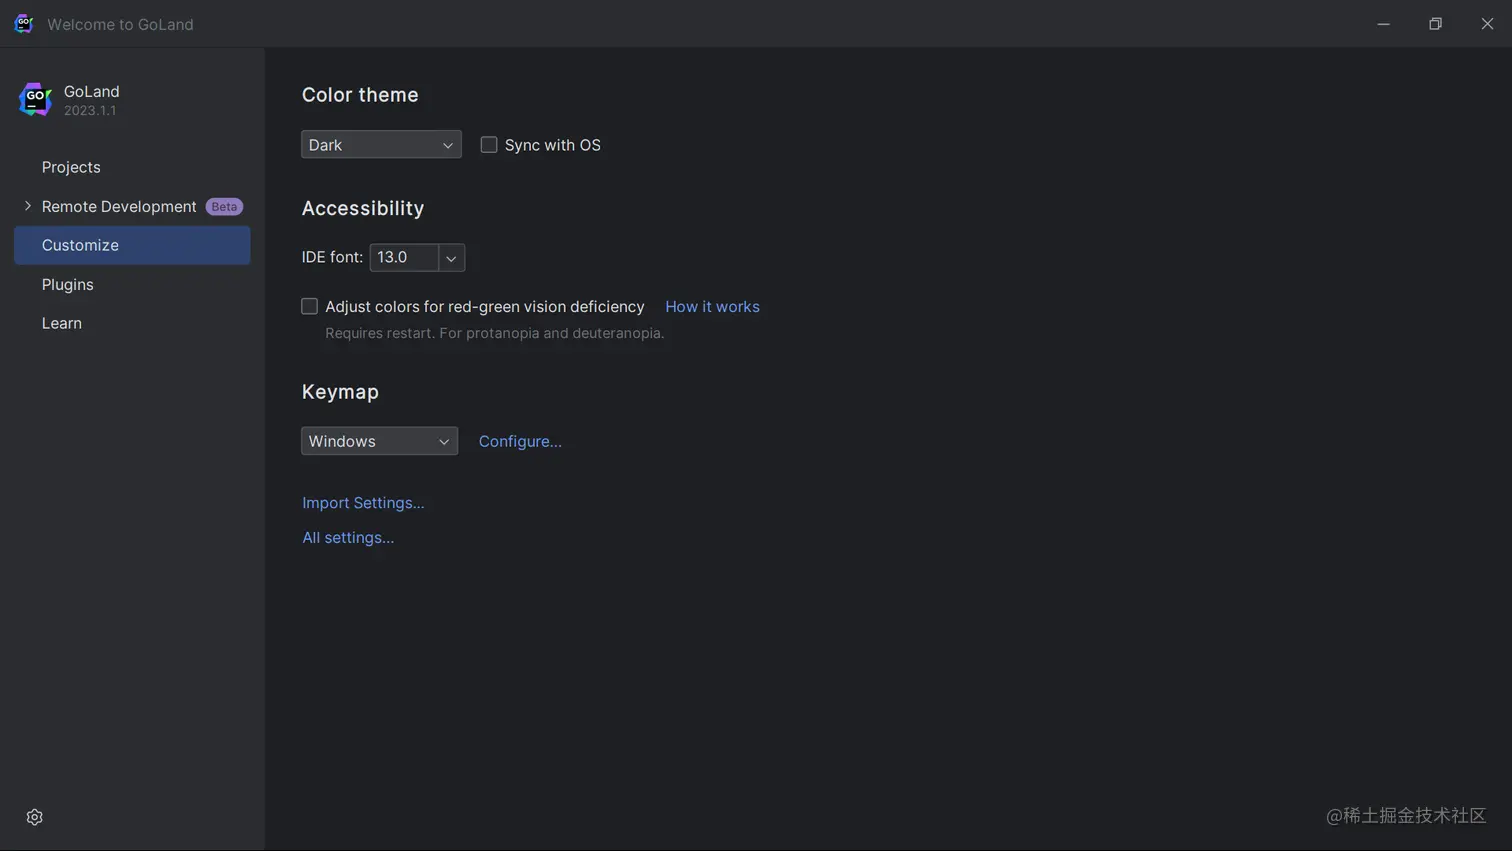Select the Customize tab
This screenshot has width=1512, height=851.
pyautogui.click(x=131, y=245)
